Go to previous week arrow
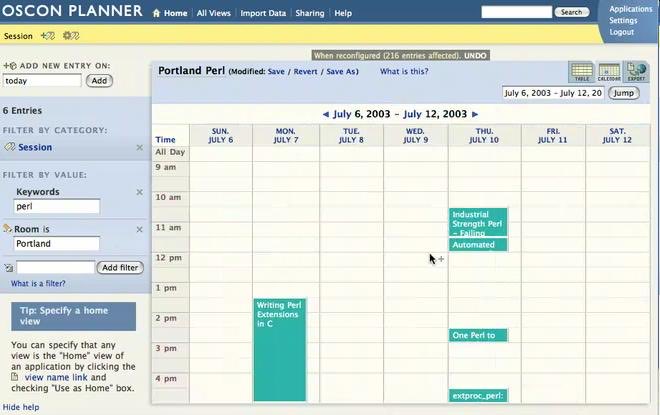Image resolution: width=660 pixels, height=415 pixels. (x=325, y=114)
